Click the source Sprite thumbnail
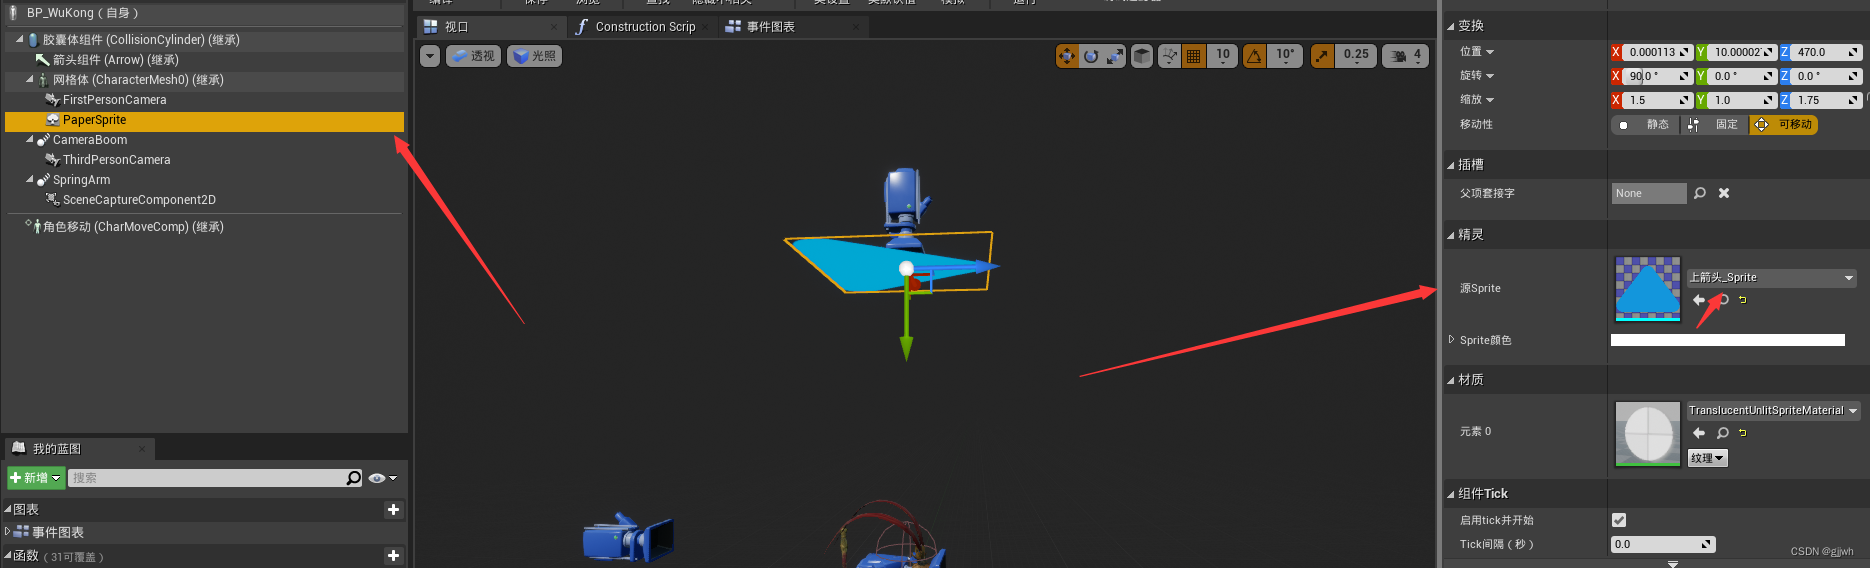1870x568 pixels. 1647,289
